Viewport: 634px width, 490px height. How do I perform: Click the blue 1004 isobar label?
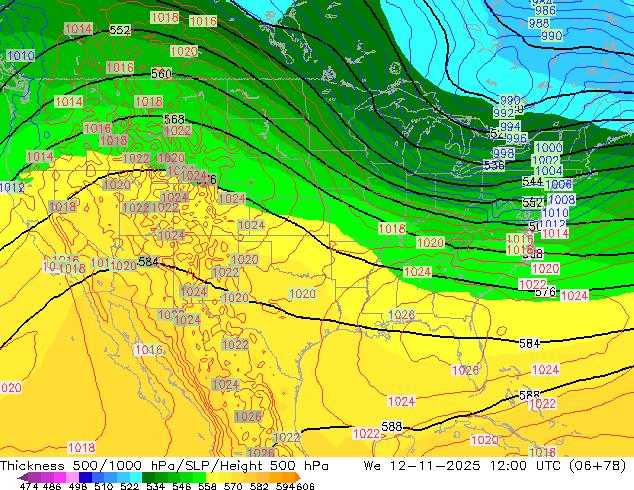549,171
